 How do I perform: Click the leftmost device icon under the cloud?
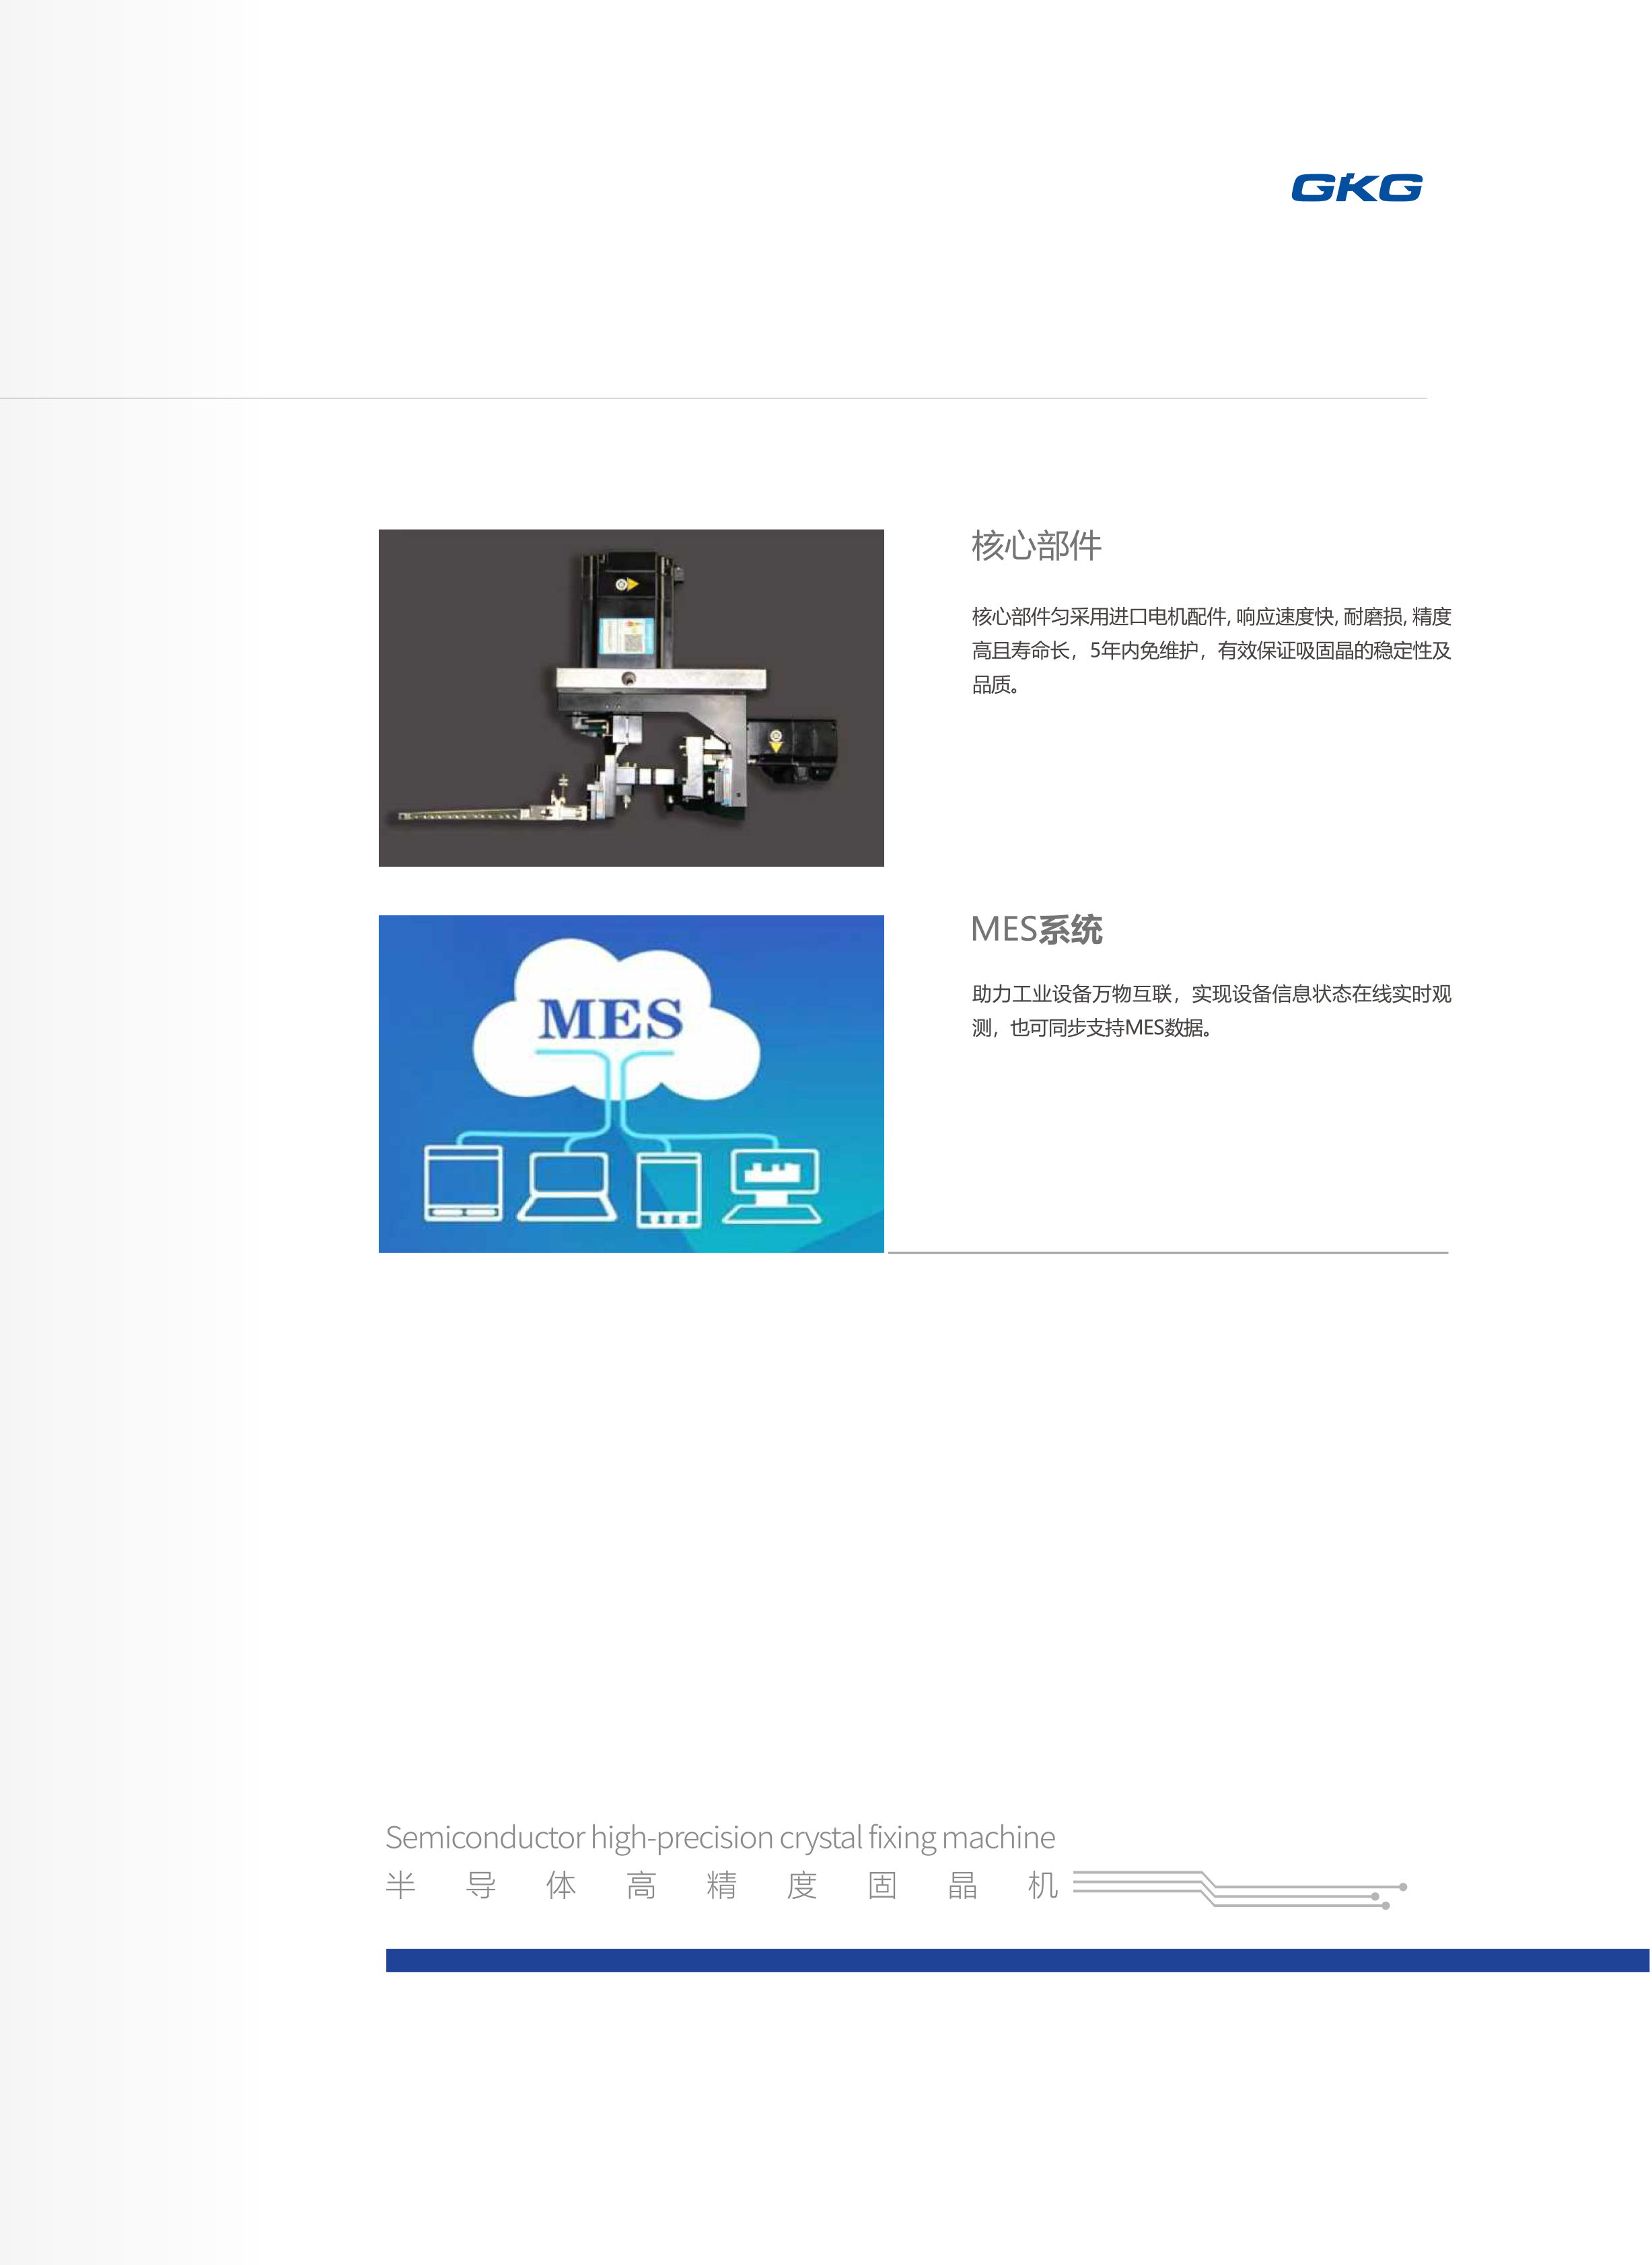[x=463, y=1183]
